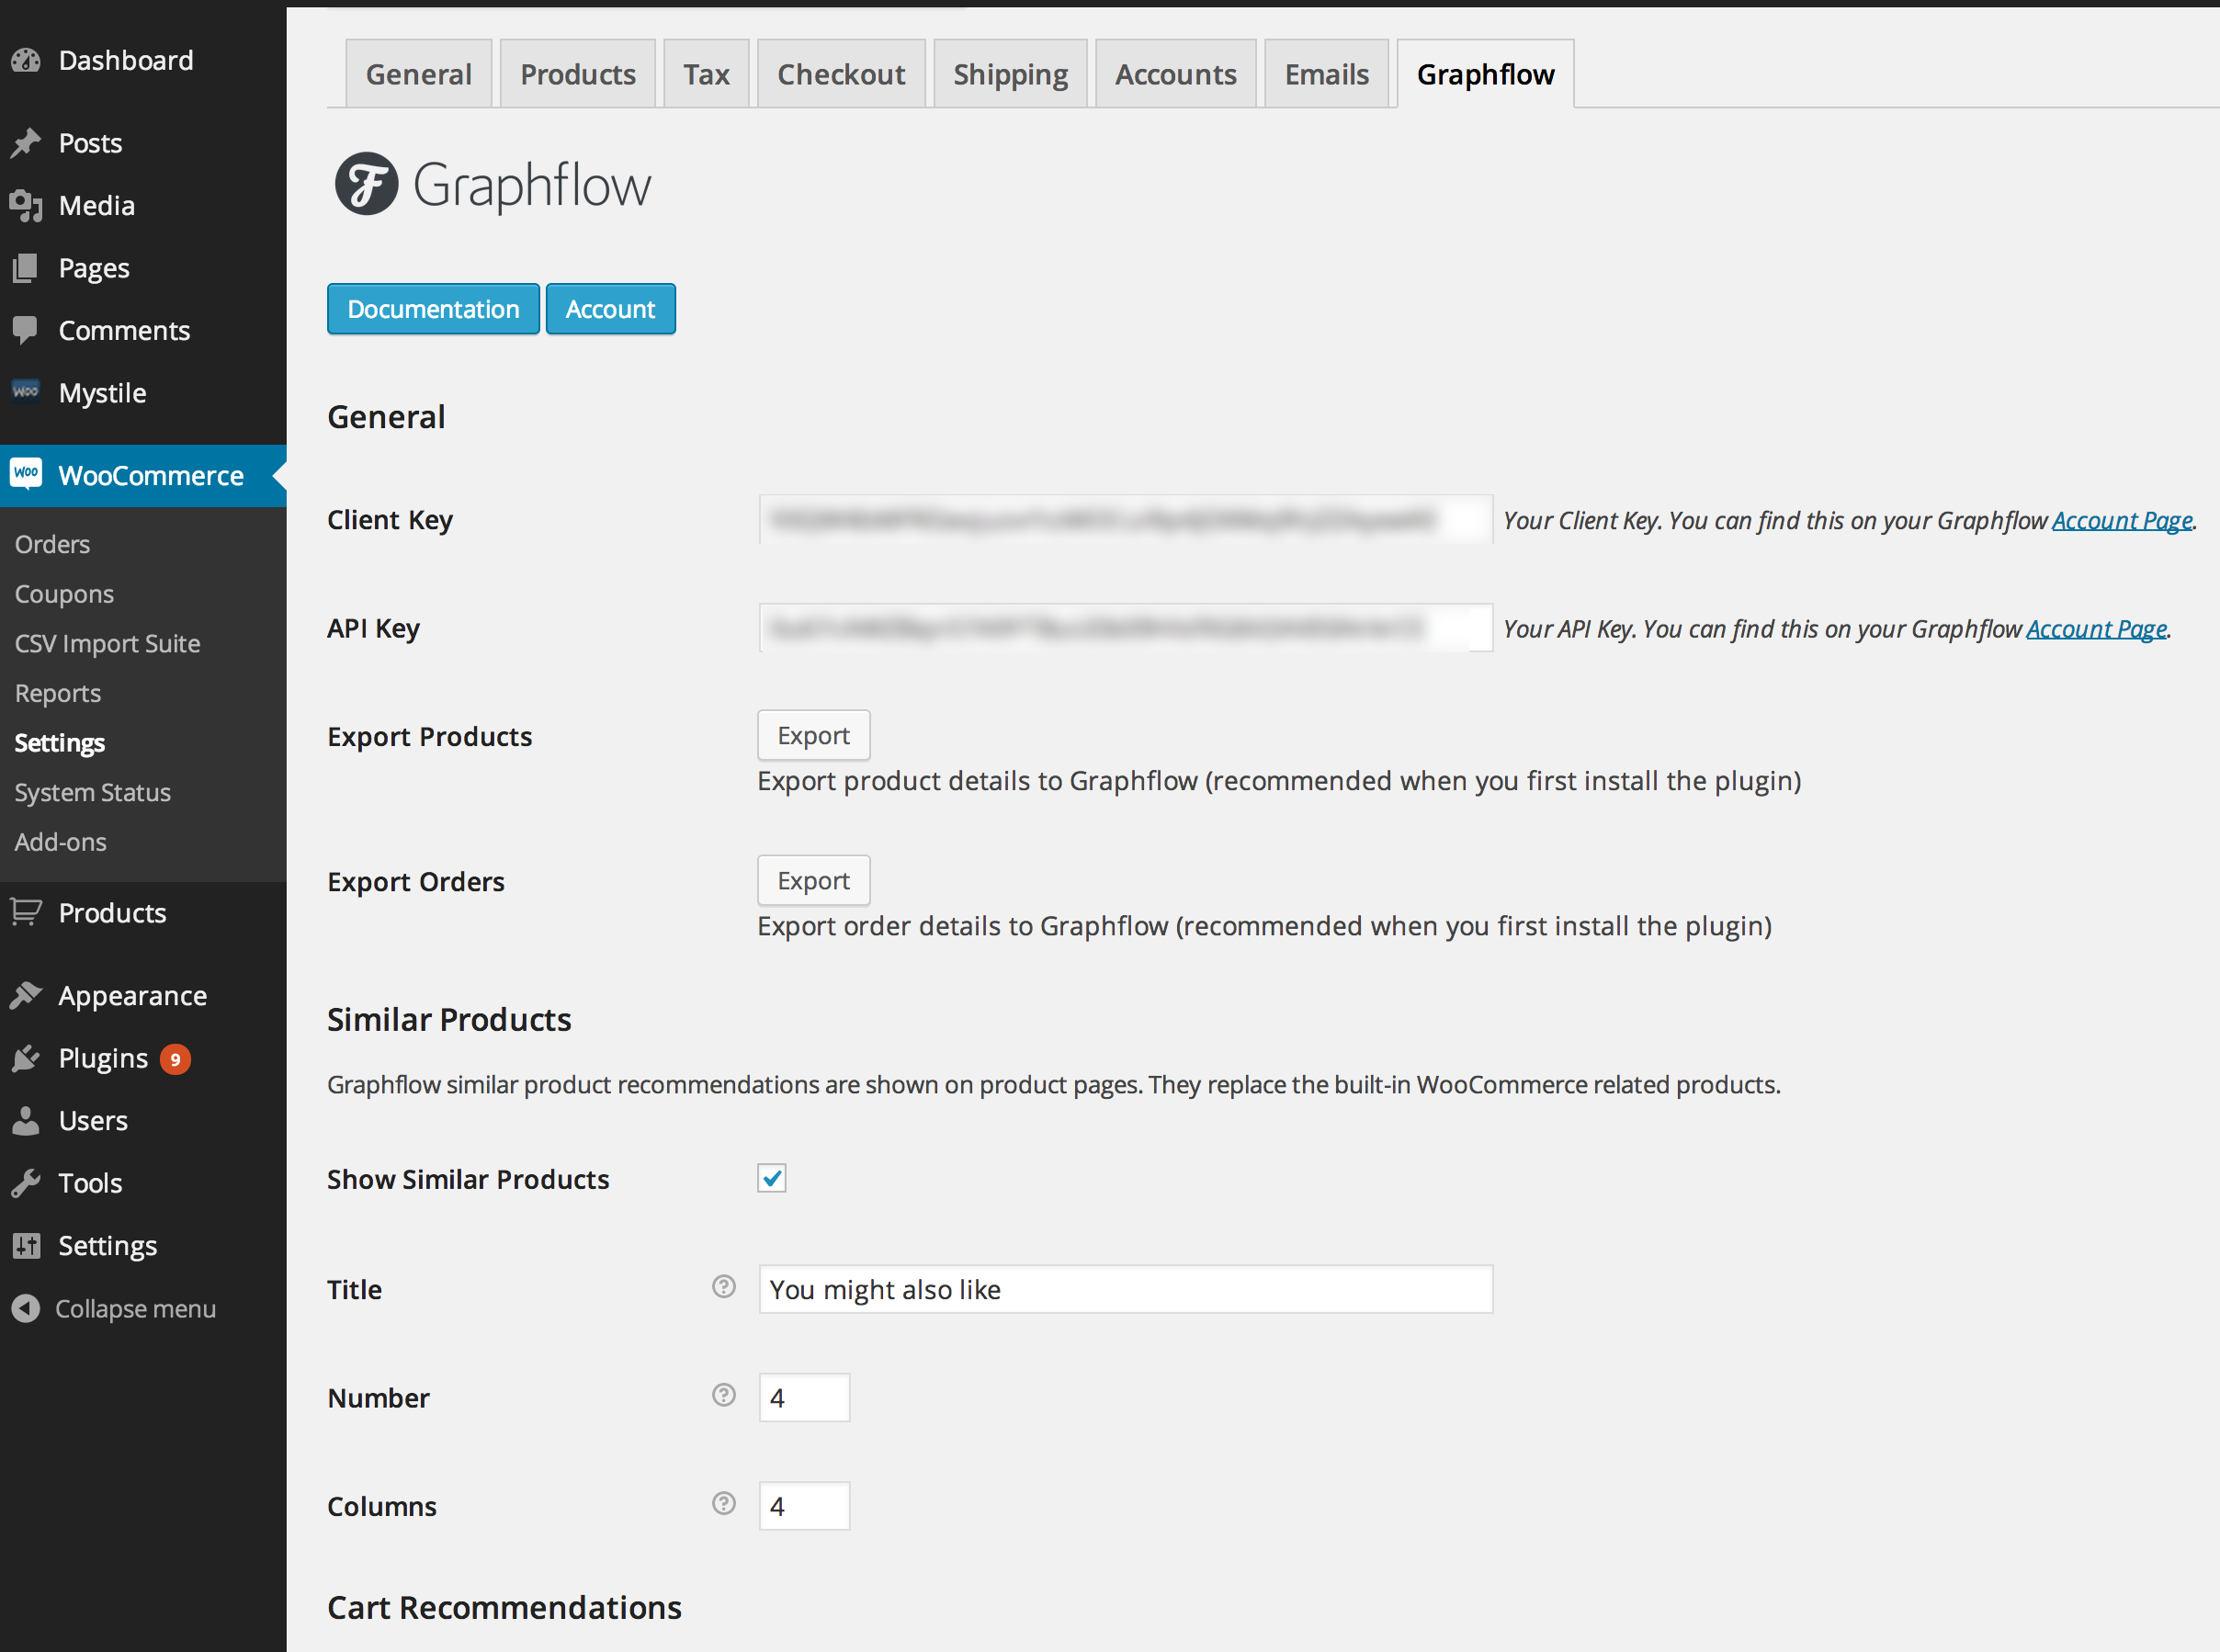The width and height of the screenshot is (2220, 1652).
Task: Click the Client Key input field
Action: [1126, 519]
